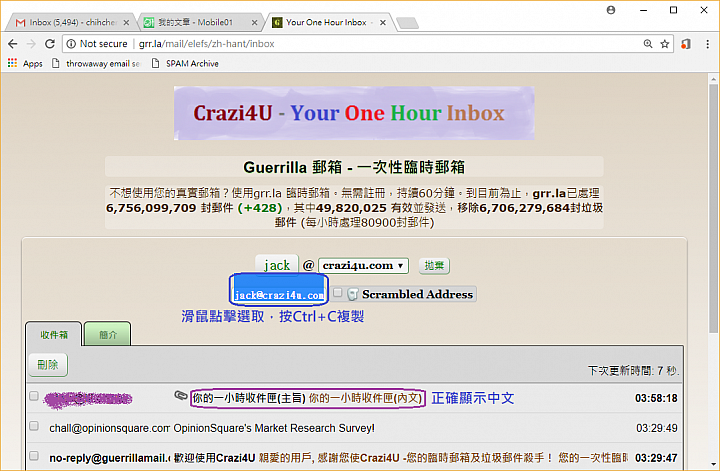The image size is (720, 471).
Task: Open the 收件箱 inbox tab
Action: pyautogui.click(x=54, y=335)
